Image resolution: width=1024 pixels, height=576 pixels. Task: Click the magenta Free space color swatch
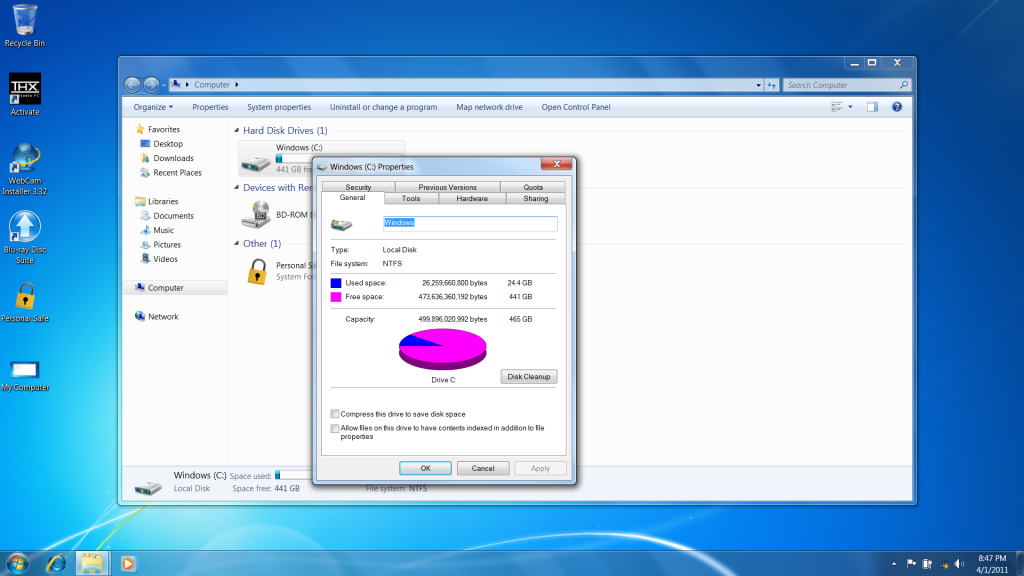click(336, 296)
